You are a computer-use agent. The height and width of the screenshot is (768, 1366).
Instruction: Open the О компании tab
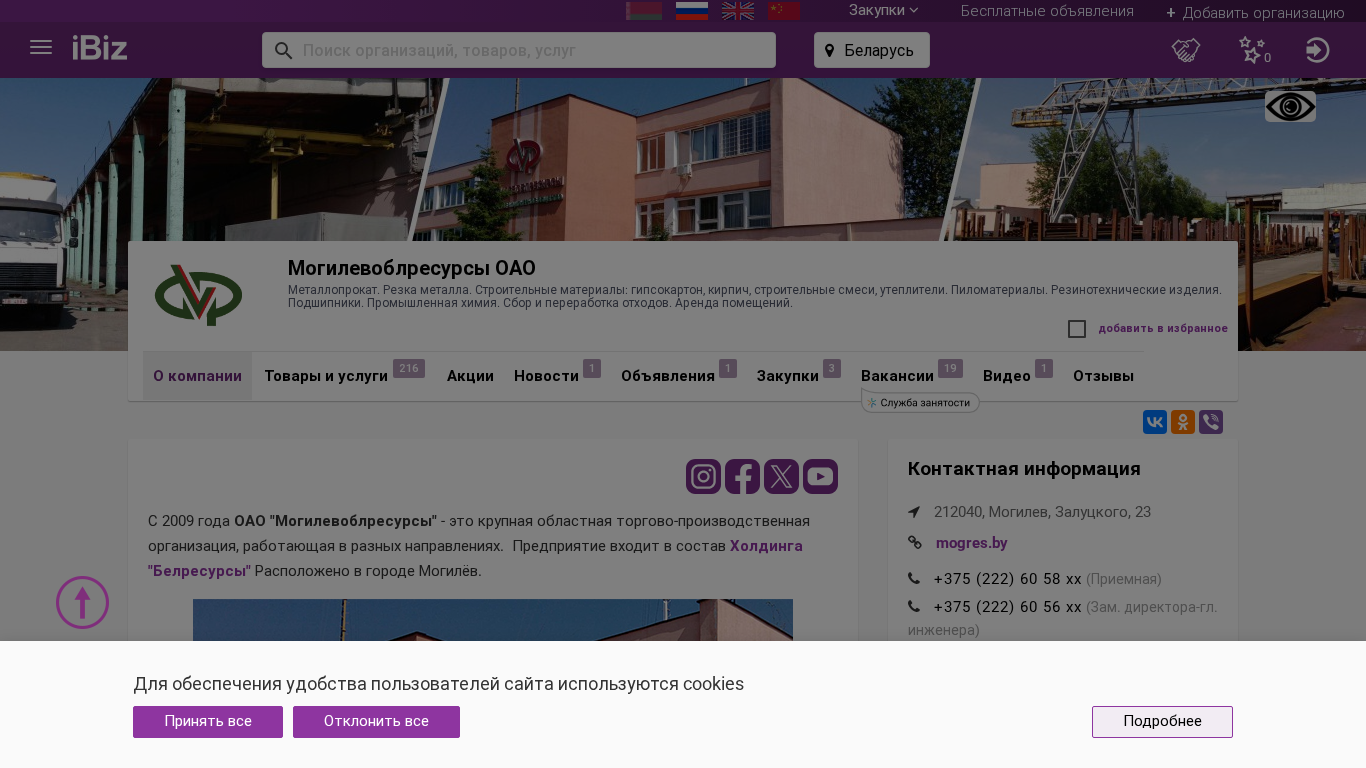pos(197,376)
